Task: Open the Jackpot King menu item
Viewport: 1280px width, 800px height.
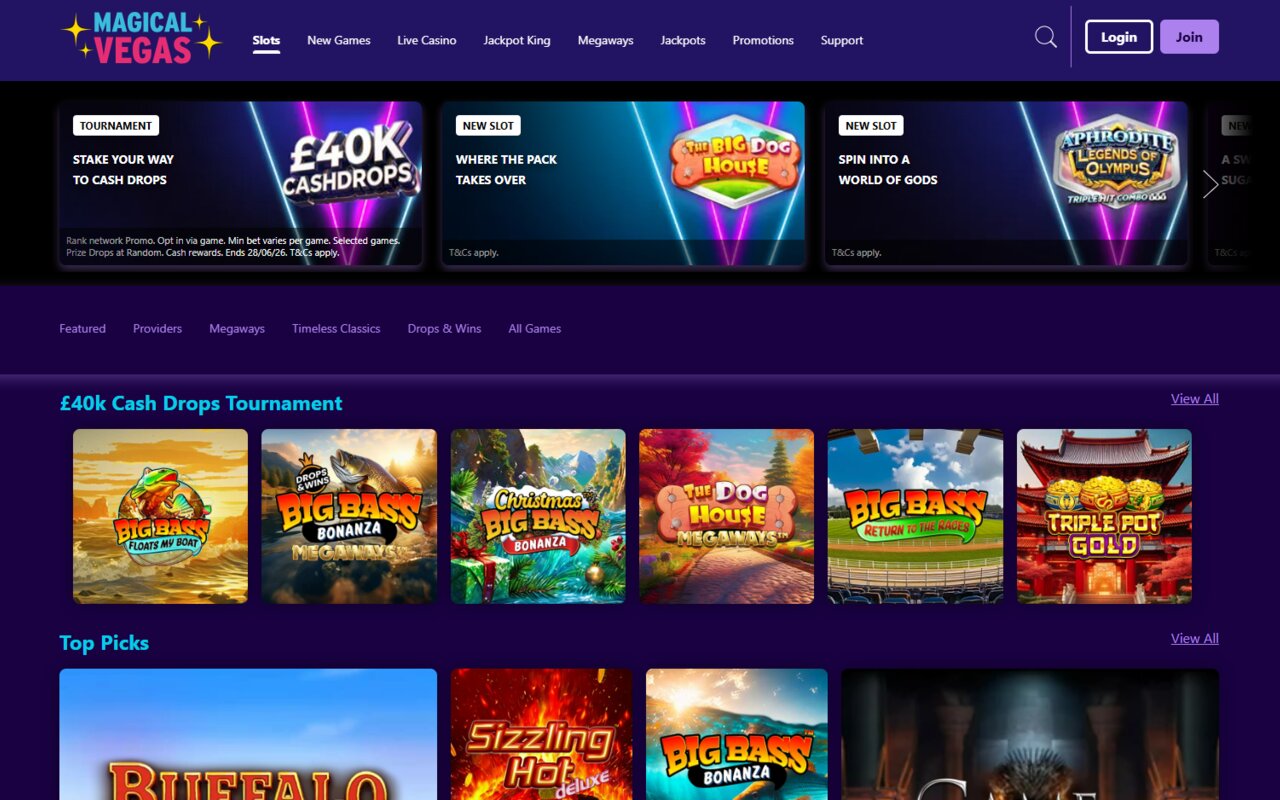Action: (x=517, y=41)
